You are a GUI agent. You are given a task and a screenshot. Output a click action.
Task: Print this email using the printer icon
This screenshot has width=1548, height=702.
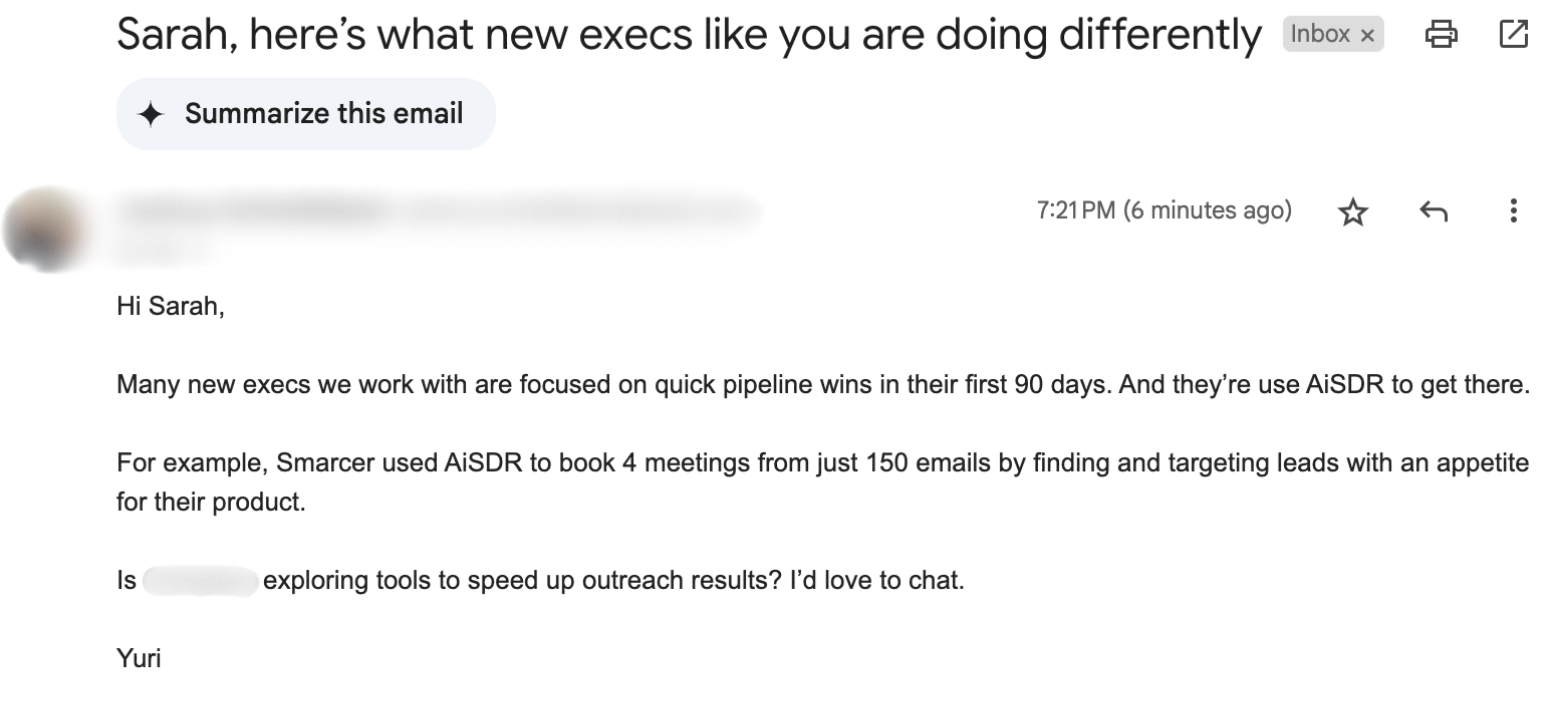coord(1441,35)
